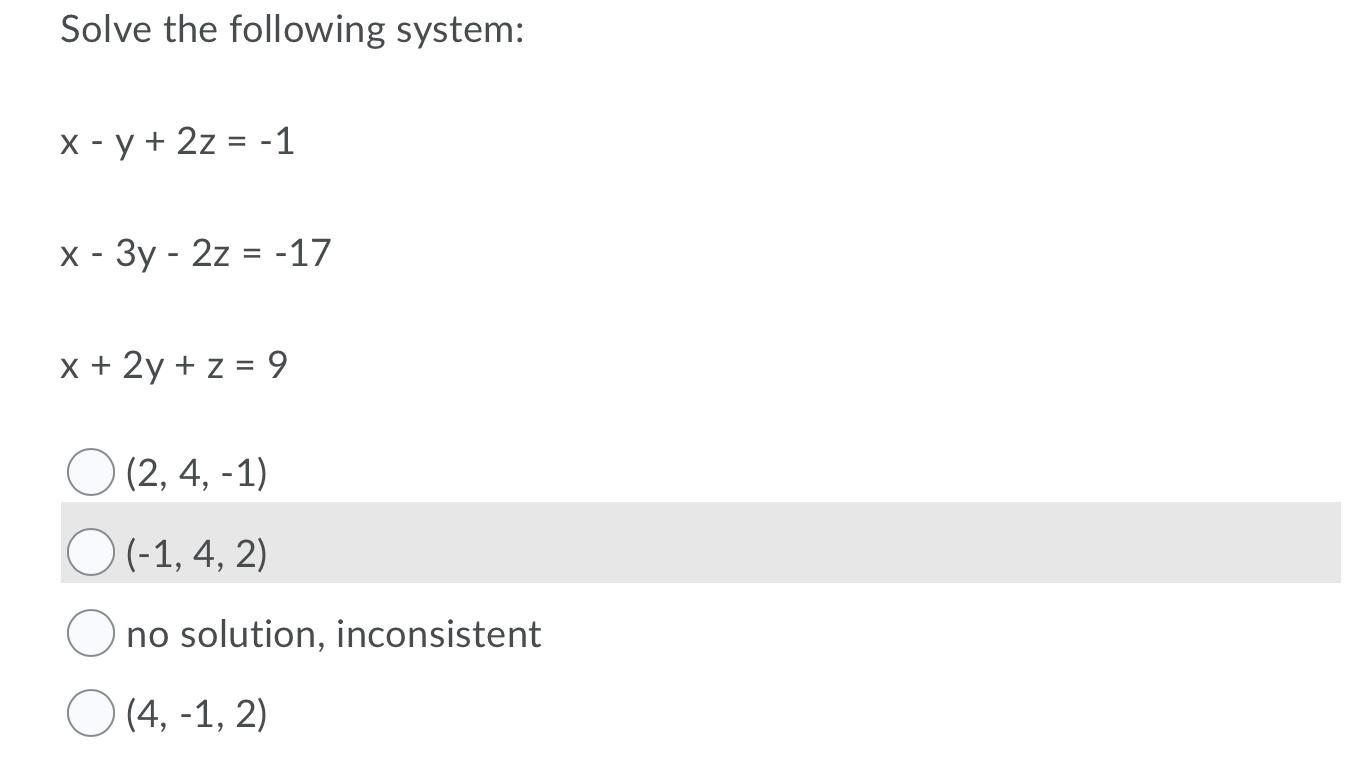Click the answer text (2, 4, -1)
1356x765 pixels.
(x=199, y=473)
